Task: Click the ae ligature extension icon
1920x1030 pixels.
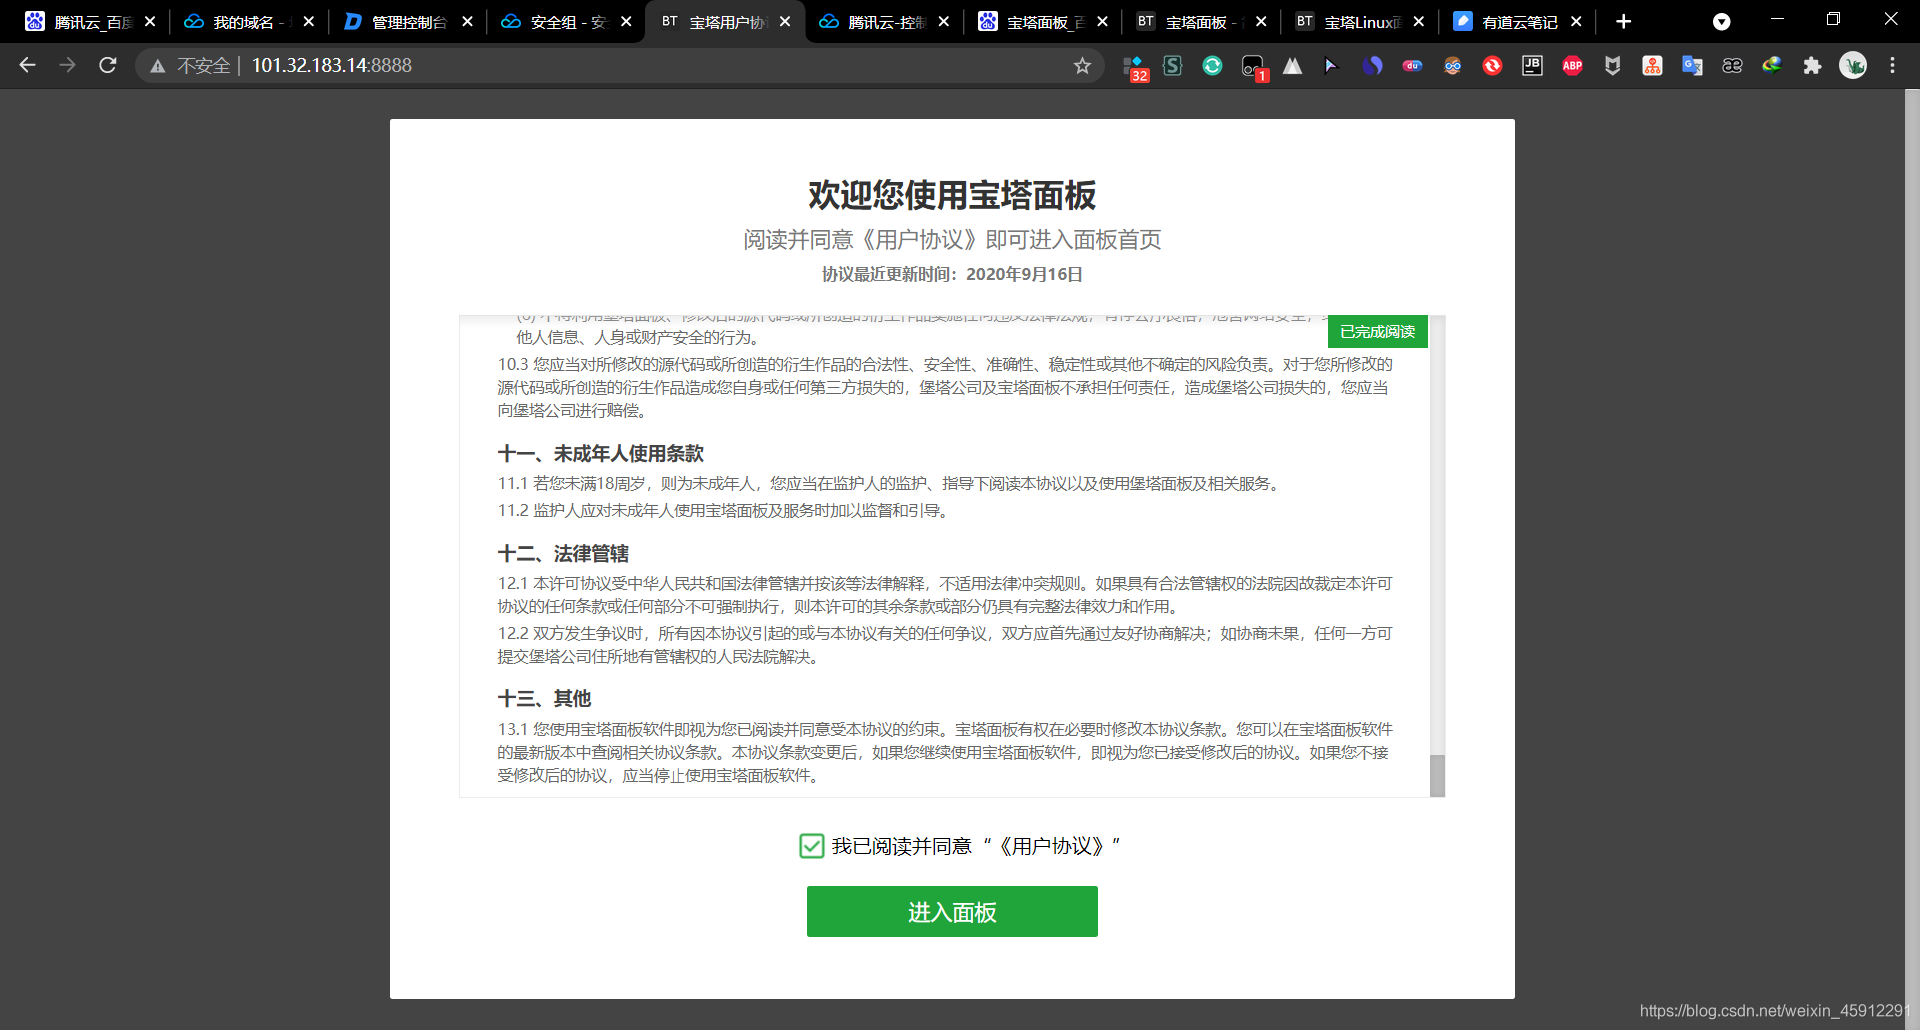Action: (1732, 65)
